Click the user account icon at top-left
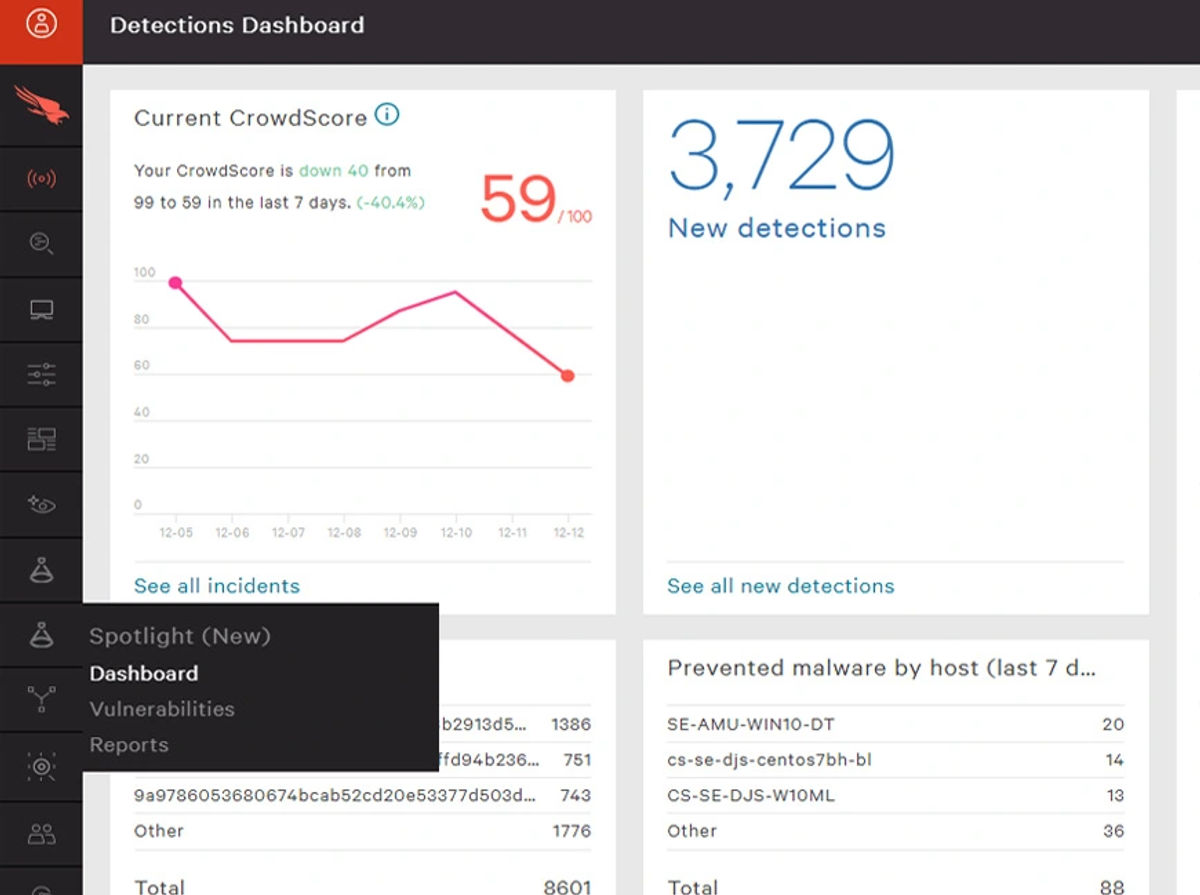The image size is (1200, 895). click(41, 25)
